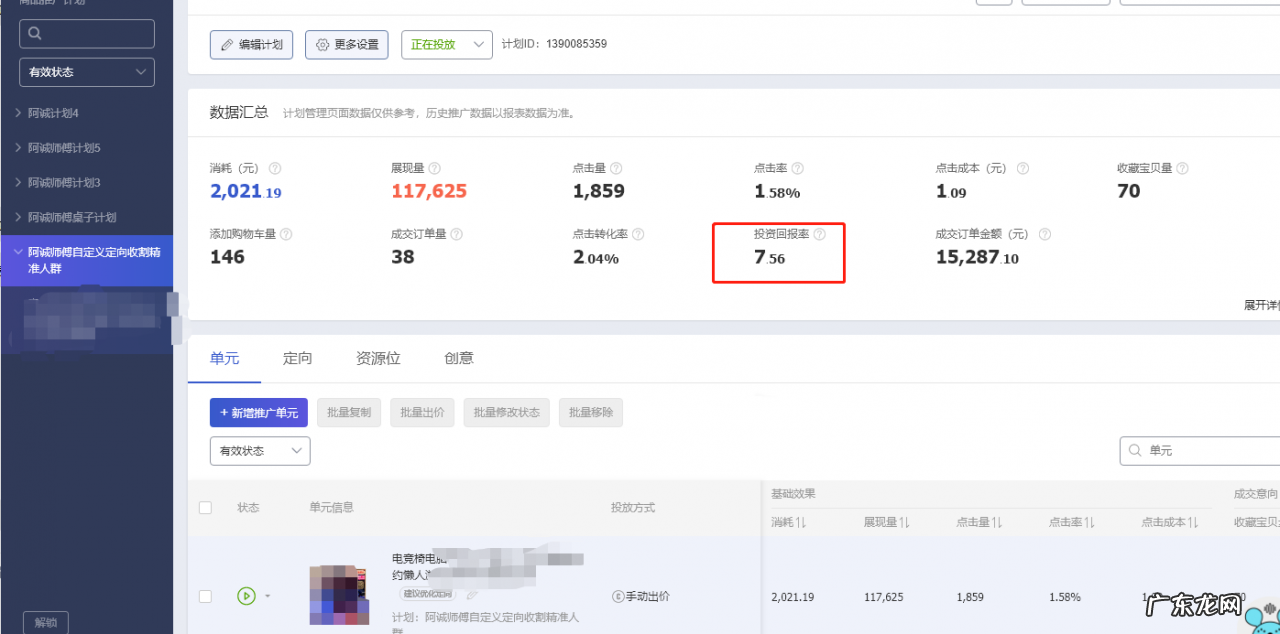The width and height of the screenshot is (1280, 634).
Task: Create a unit with 新增推广单元 button
Action: [258, 412]
